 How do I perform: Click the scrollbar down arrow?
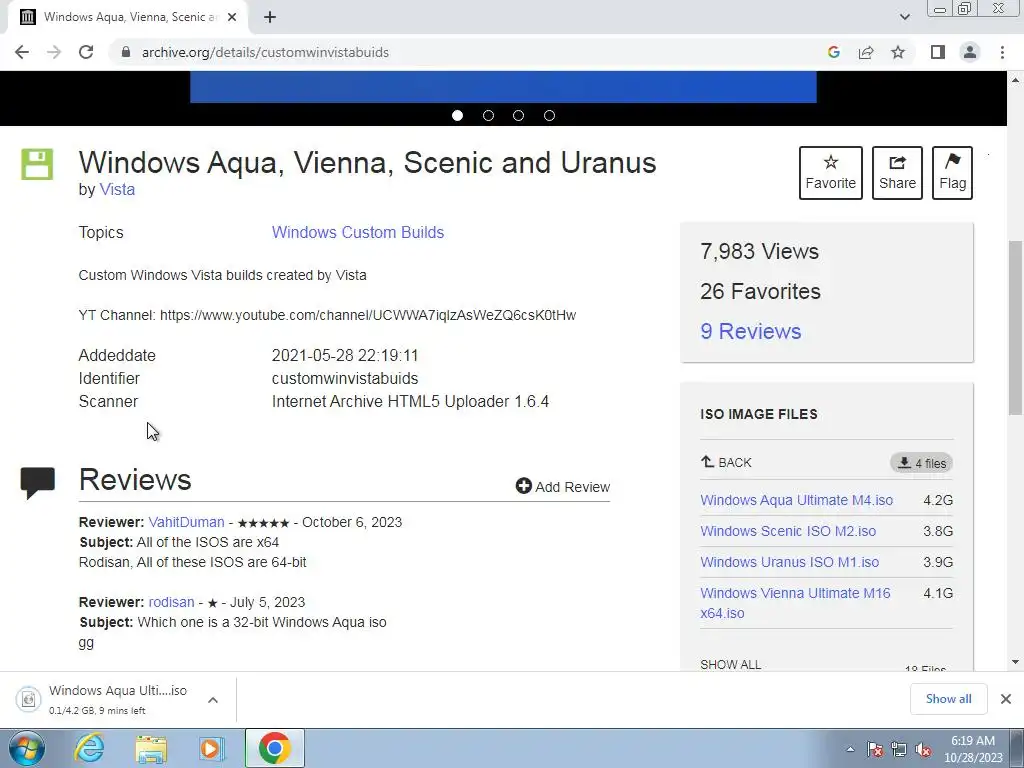click(1015, 662)
